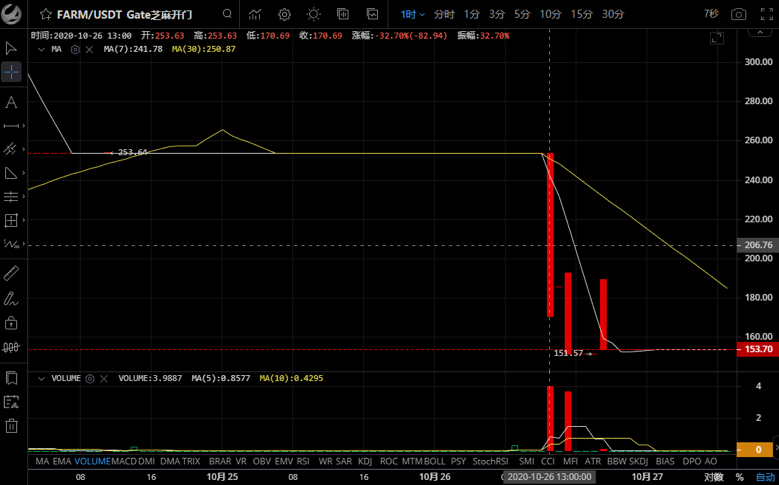Toggle light/dark theme sun icon
Screen dimensions: 779x485
point(313,14)
